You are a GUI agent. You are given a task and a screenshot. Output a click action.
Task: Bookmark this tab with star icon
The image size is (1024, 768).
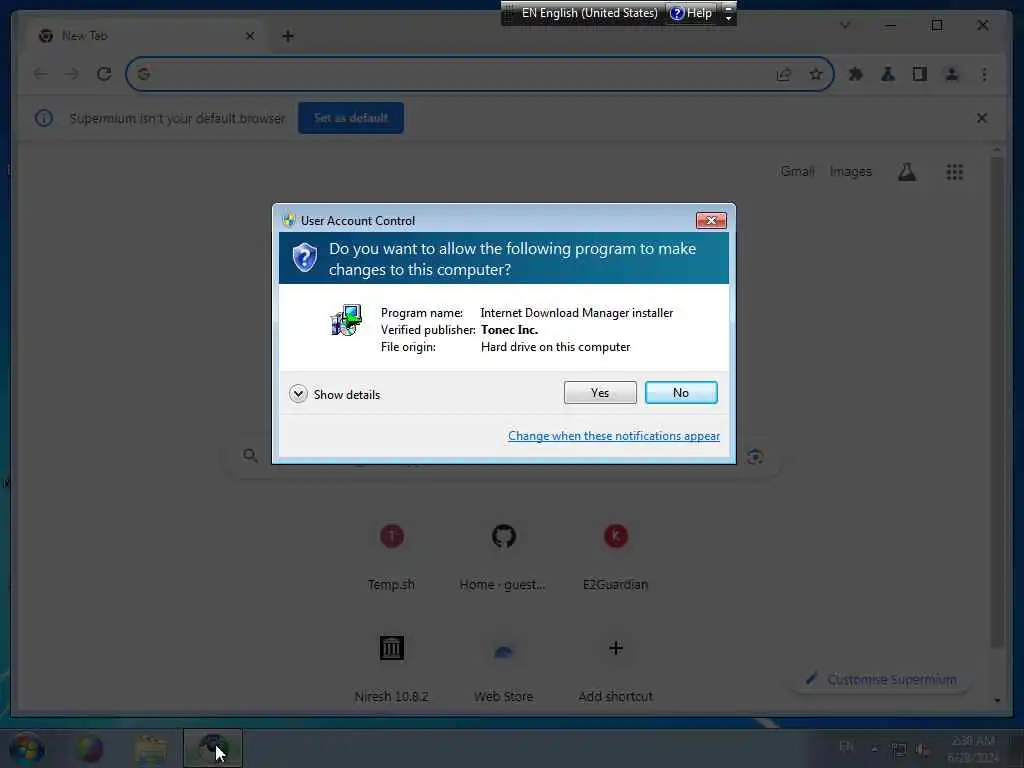click(x=816, y=74)
